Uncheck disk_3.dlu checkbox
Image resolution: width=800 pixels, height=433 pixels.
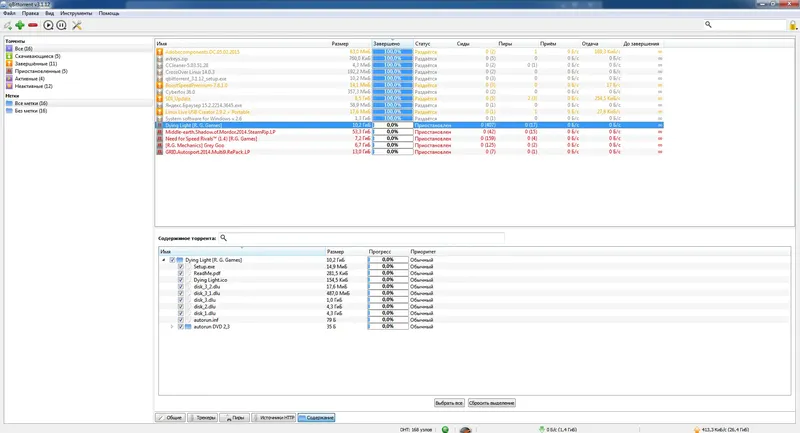tap(181, 300)
